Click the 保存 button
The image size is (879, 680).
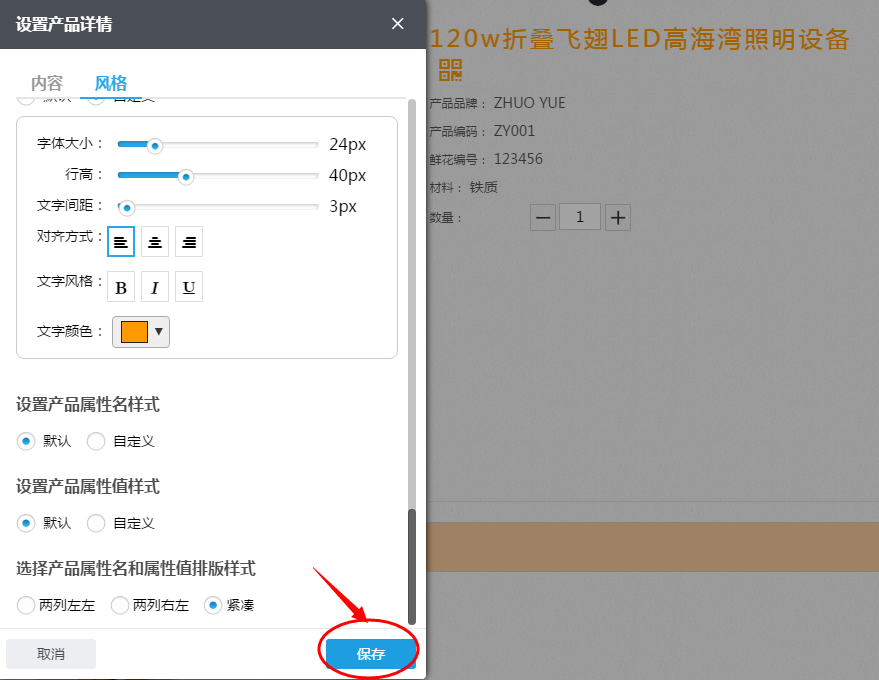(x=369, y=653)
